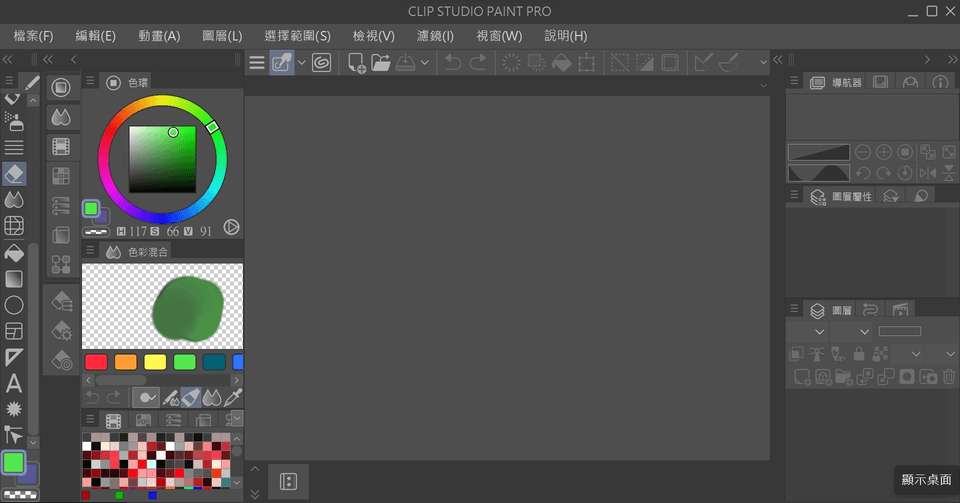Click the green blob on mixing canvas
Image resolution: width=960 pixels, height=503 pixels.
click(187, 308)
